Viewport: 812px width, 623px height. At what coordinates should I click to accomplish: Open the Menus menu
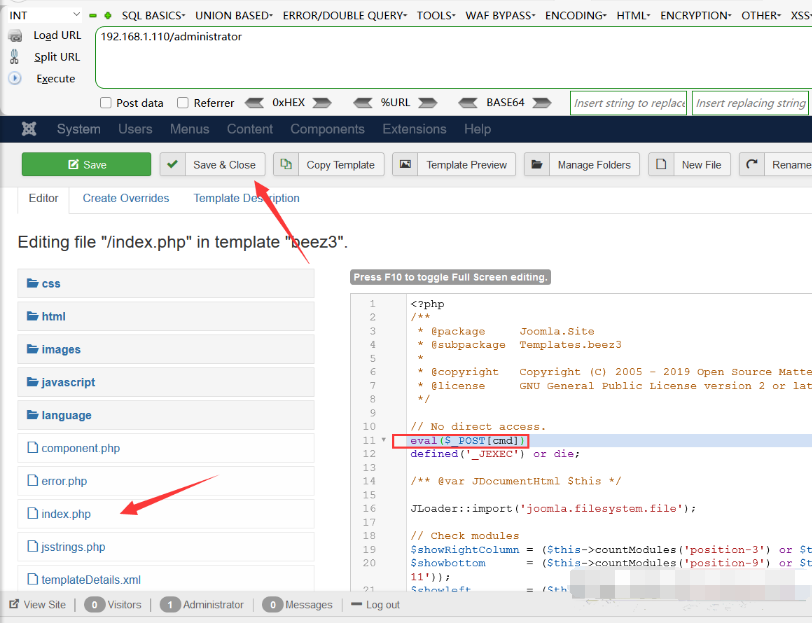(190, 129)
